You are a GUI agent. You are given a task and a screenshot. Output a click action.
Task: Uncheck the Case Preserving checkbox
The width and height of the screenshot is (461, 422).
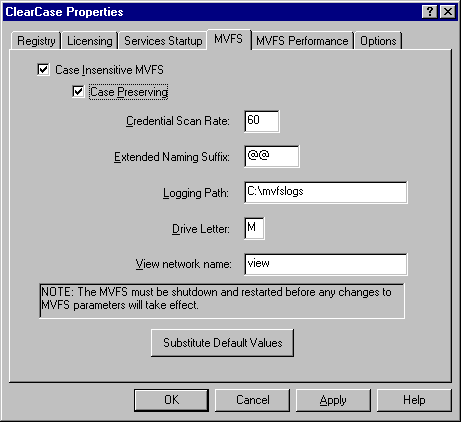click(78, 91)
